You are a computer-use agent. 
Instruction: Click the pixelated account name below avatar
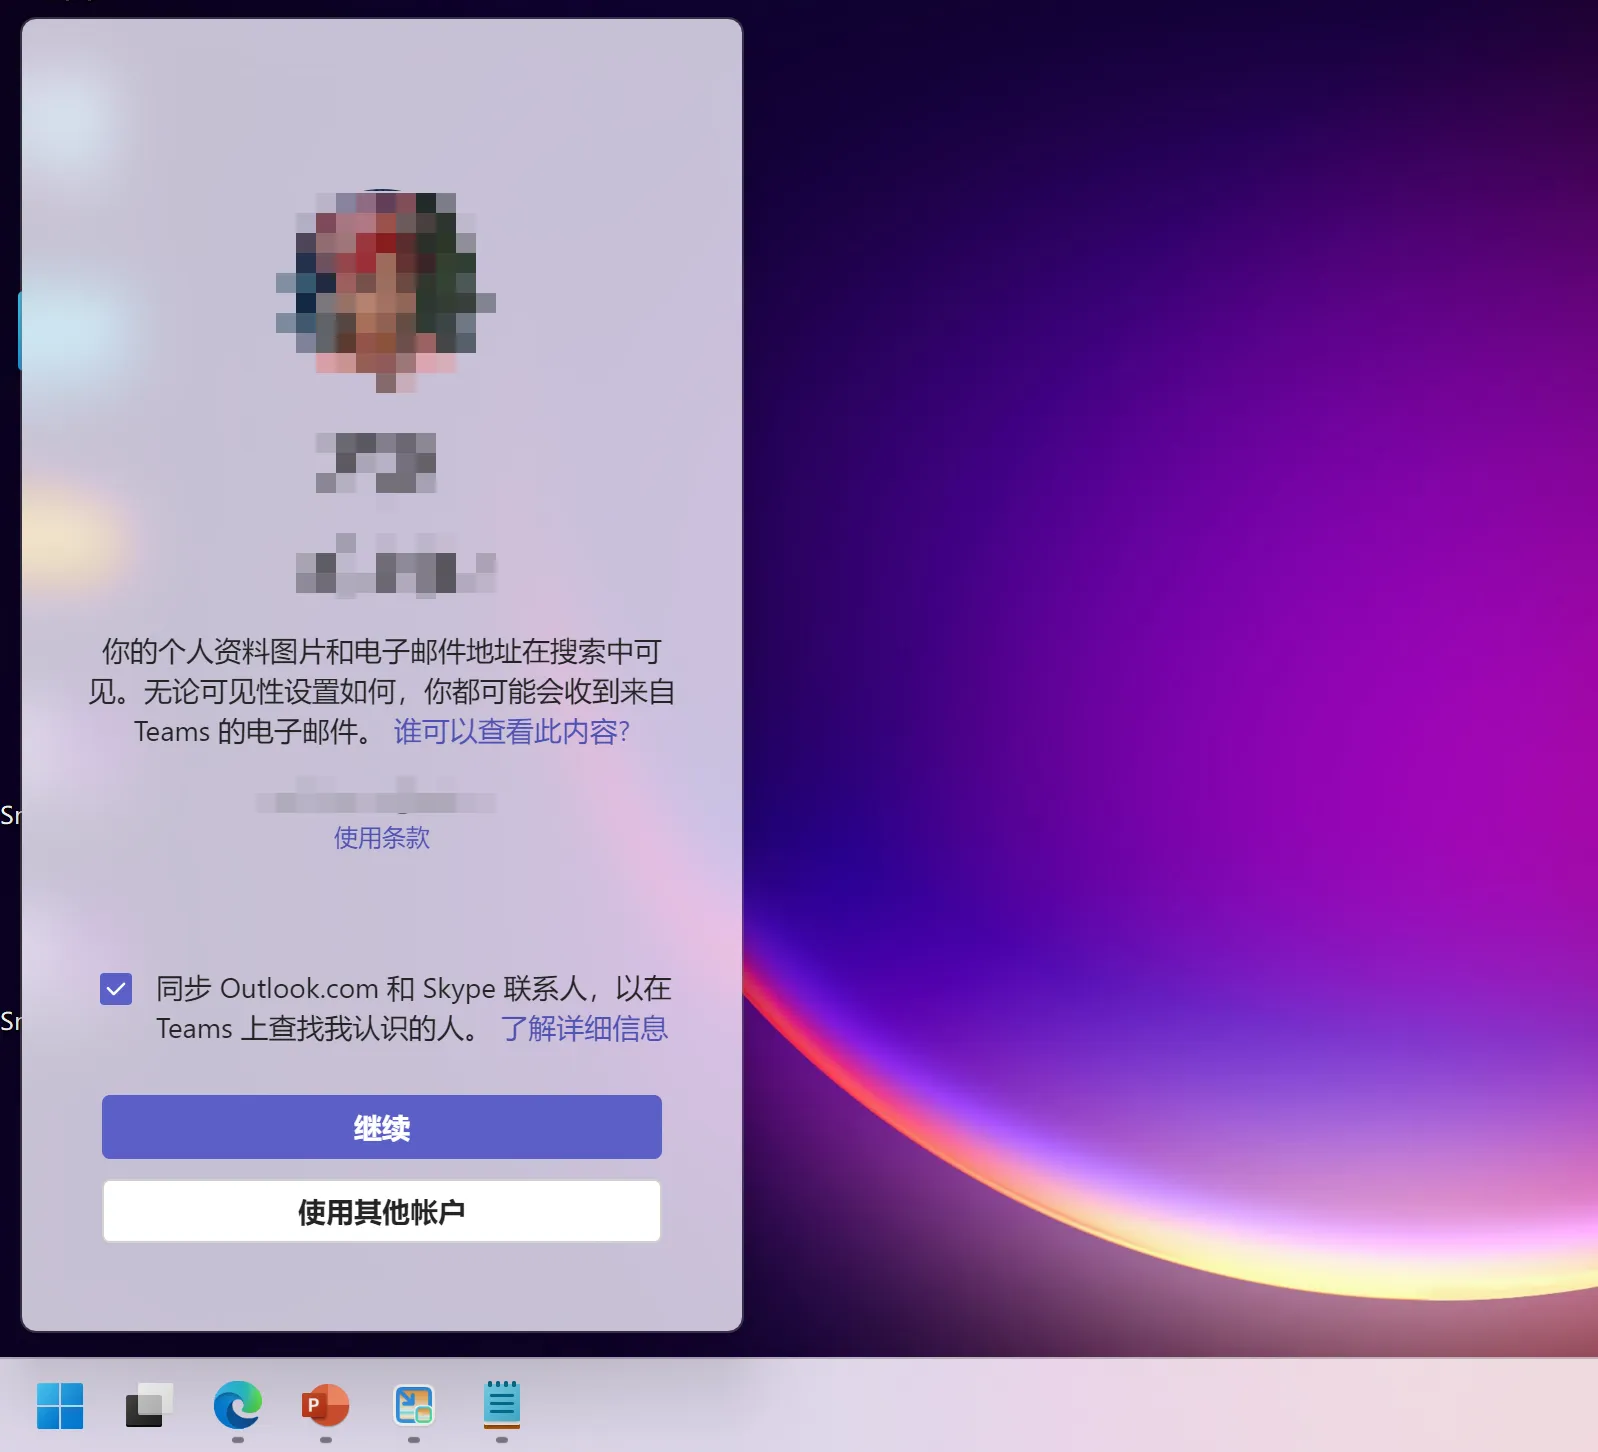tap(376, 462)
